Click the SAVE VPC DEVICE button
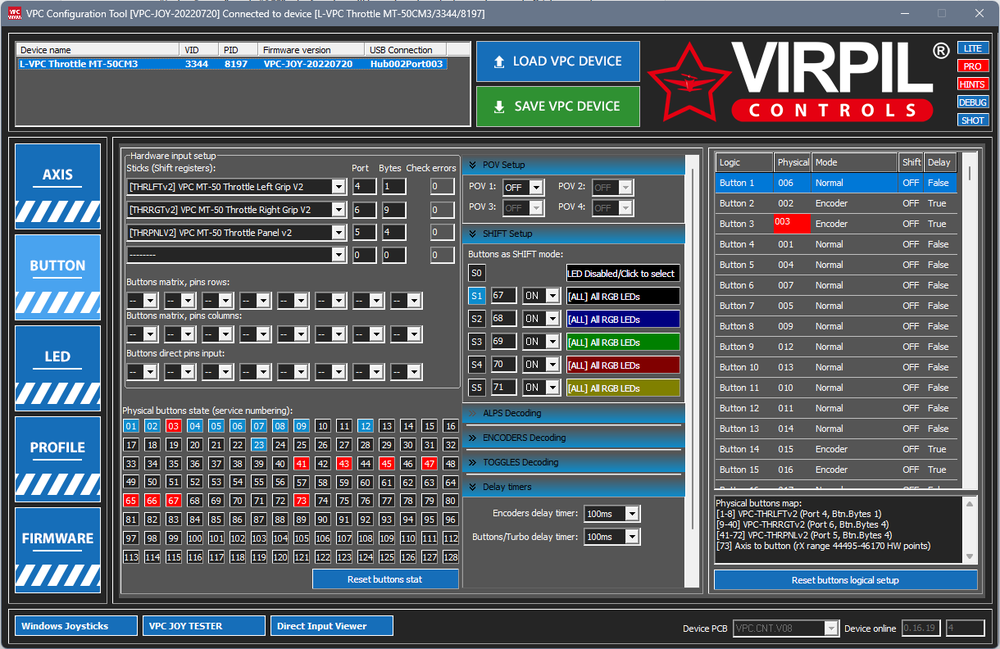Image resolution: width=1000 pixels, height=649 pixels. click(557, 106)
